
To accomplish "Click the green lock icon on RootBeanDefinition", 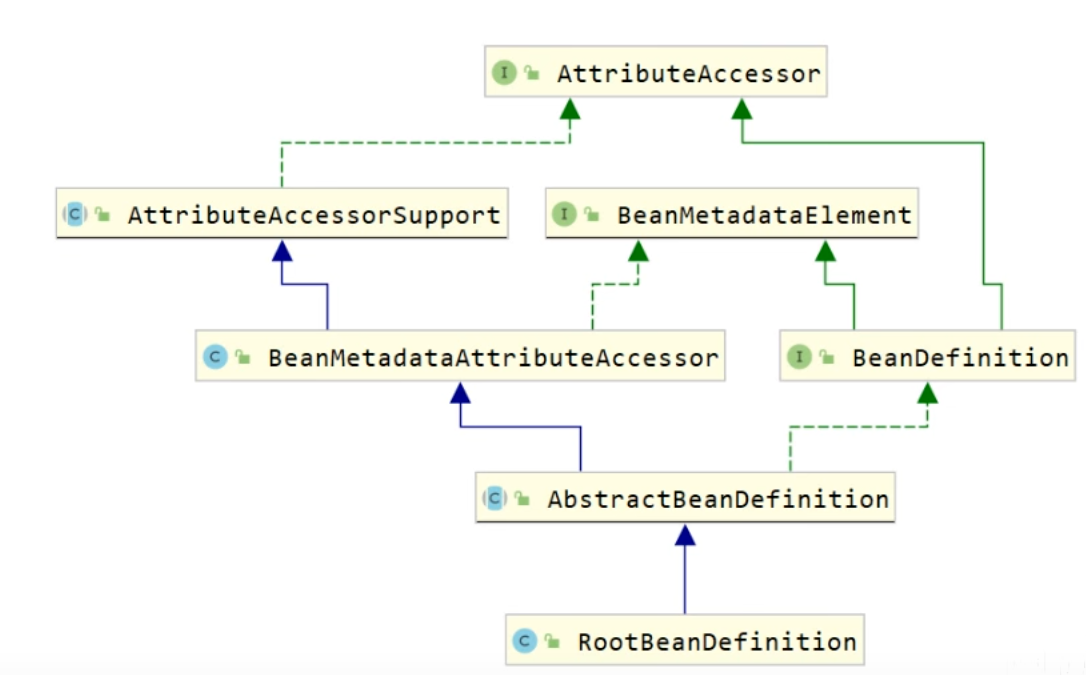I will (552, 643).
